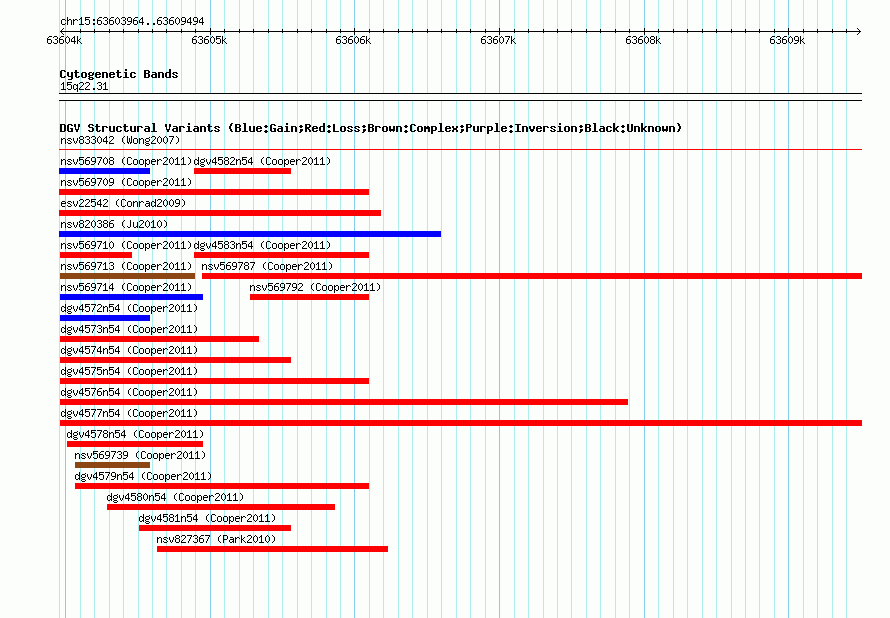
Task: Select the red dgv4579n54 loss bar
Action: (x=222, y=486)
